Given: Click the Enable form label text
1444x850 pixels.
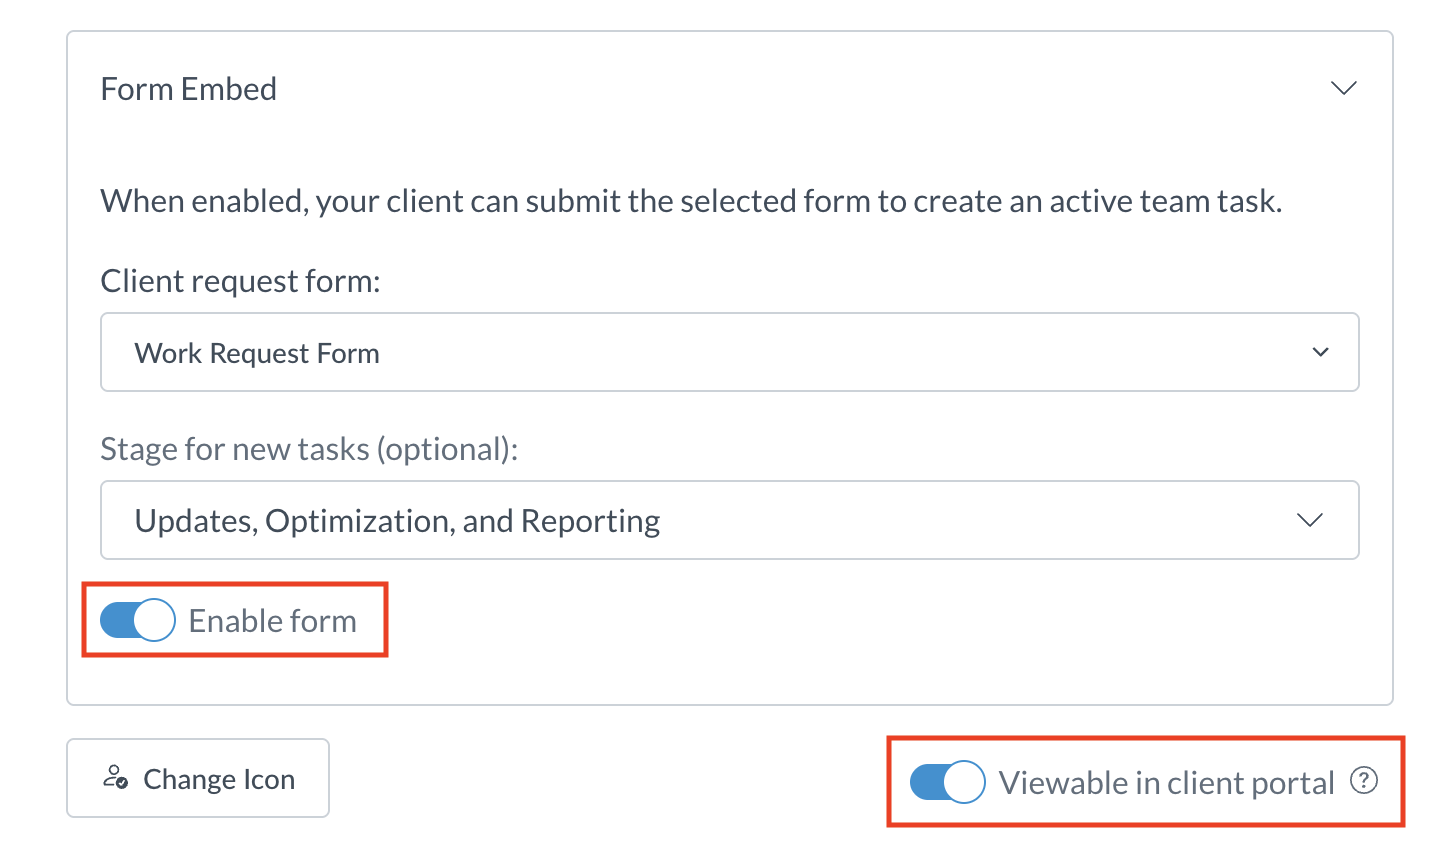Looking at the screenshot, I should coord(272,621).
